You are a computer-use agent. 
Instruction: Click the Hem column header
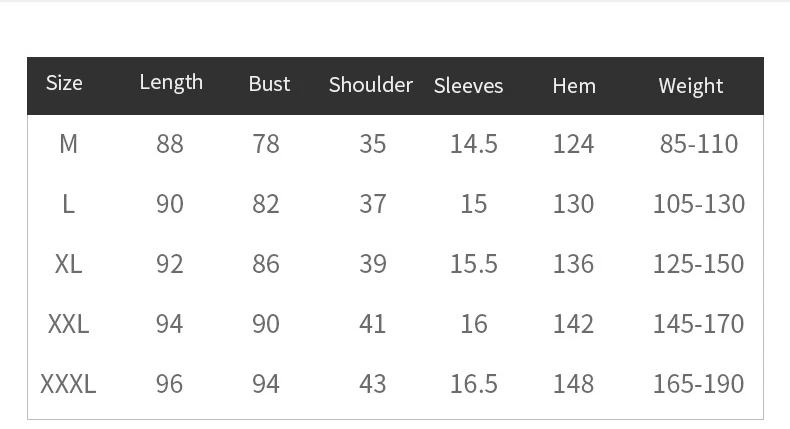[574, 86]
